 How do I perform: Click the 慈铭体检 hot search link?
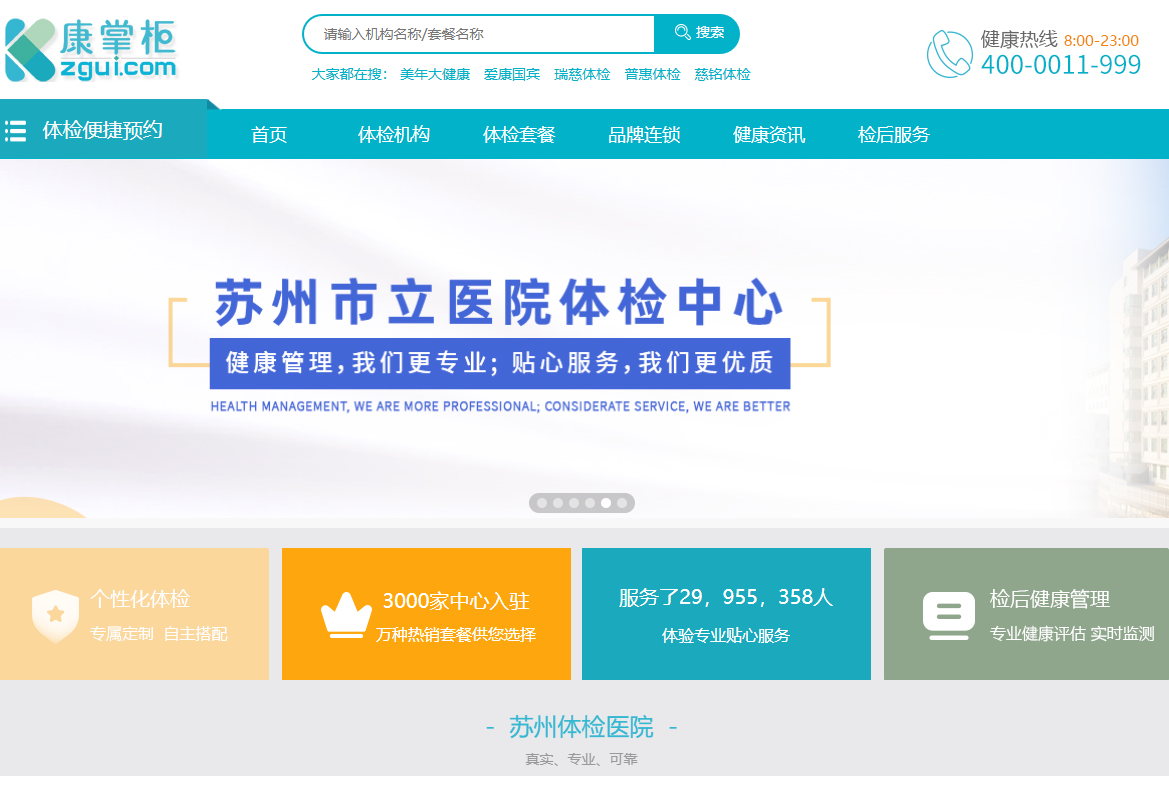722,73
